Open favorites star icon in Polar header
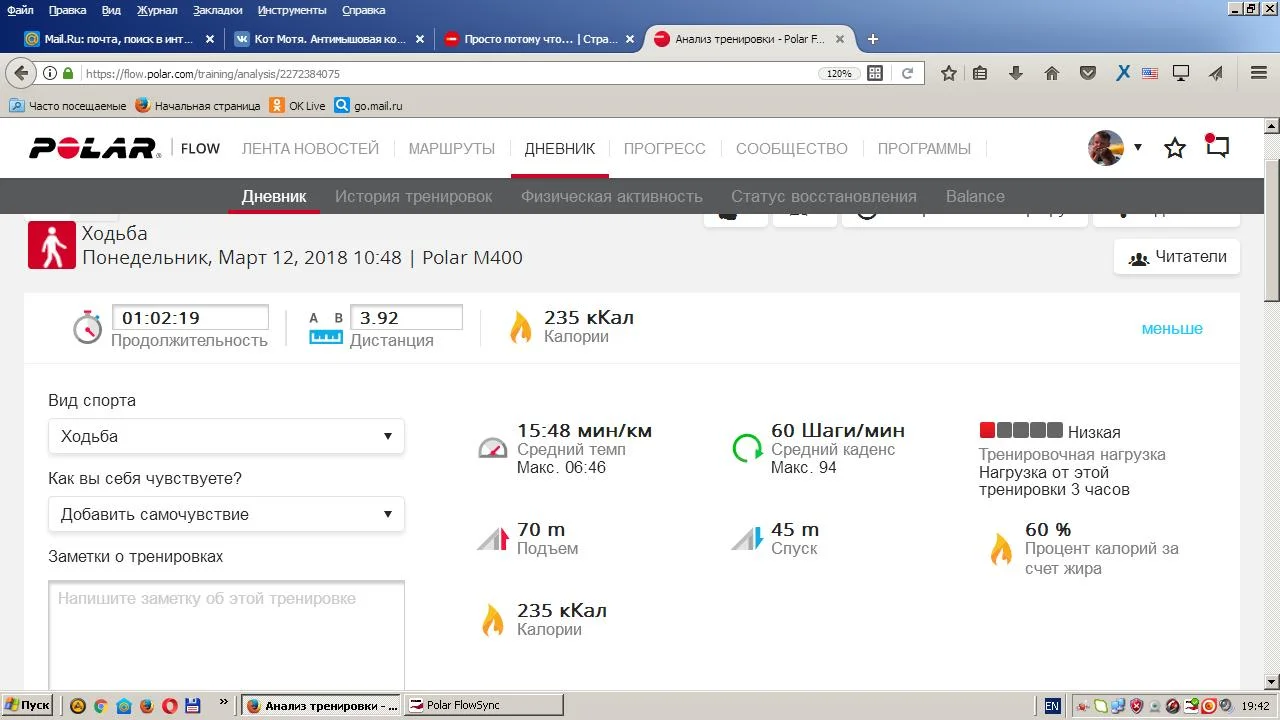Viewport: 1280px width, 720px height. tap(1175, 148)
